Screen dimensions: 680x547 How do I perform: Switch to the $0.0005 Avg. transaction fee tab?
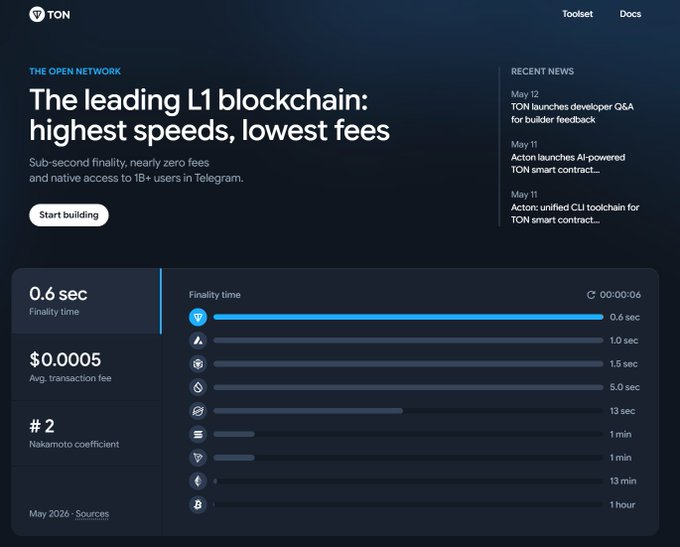pos(87,367)
